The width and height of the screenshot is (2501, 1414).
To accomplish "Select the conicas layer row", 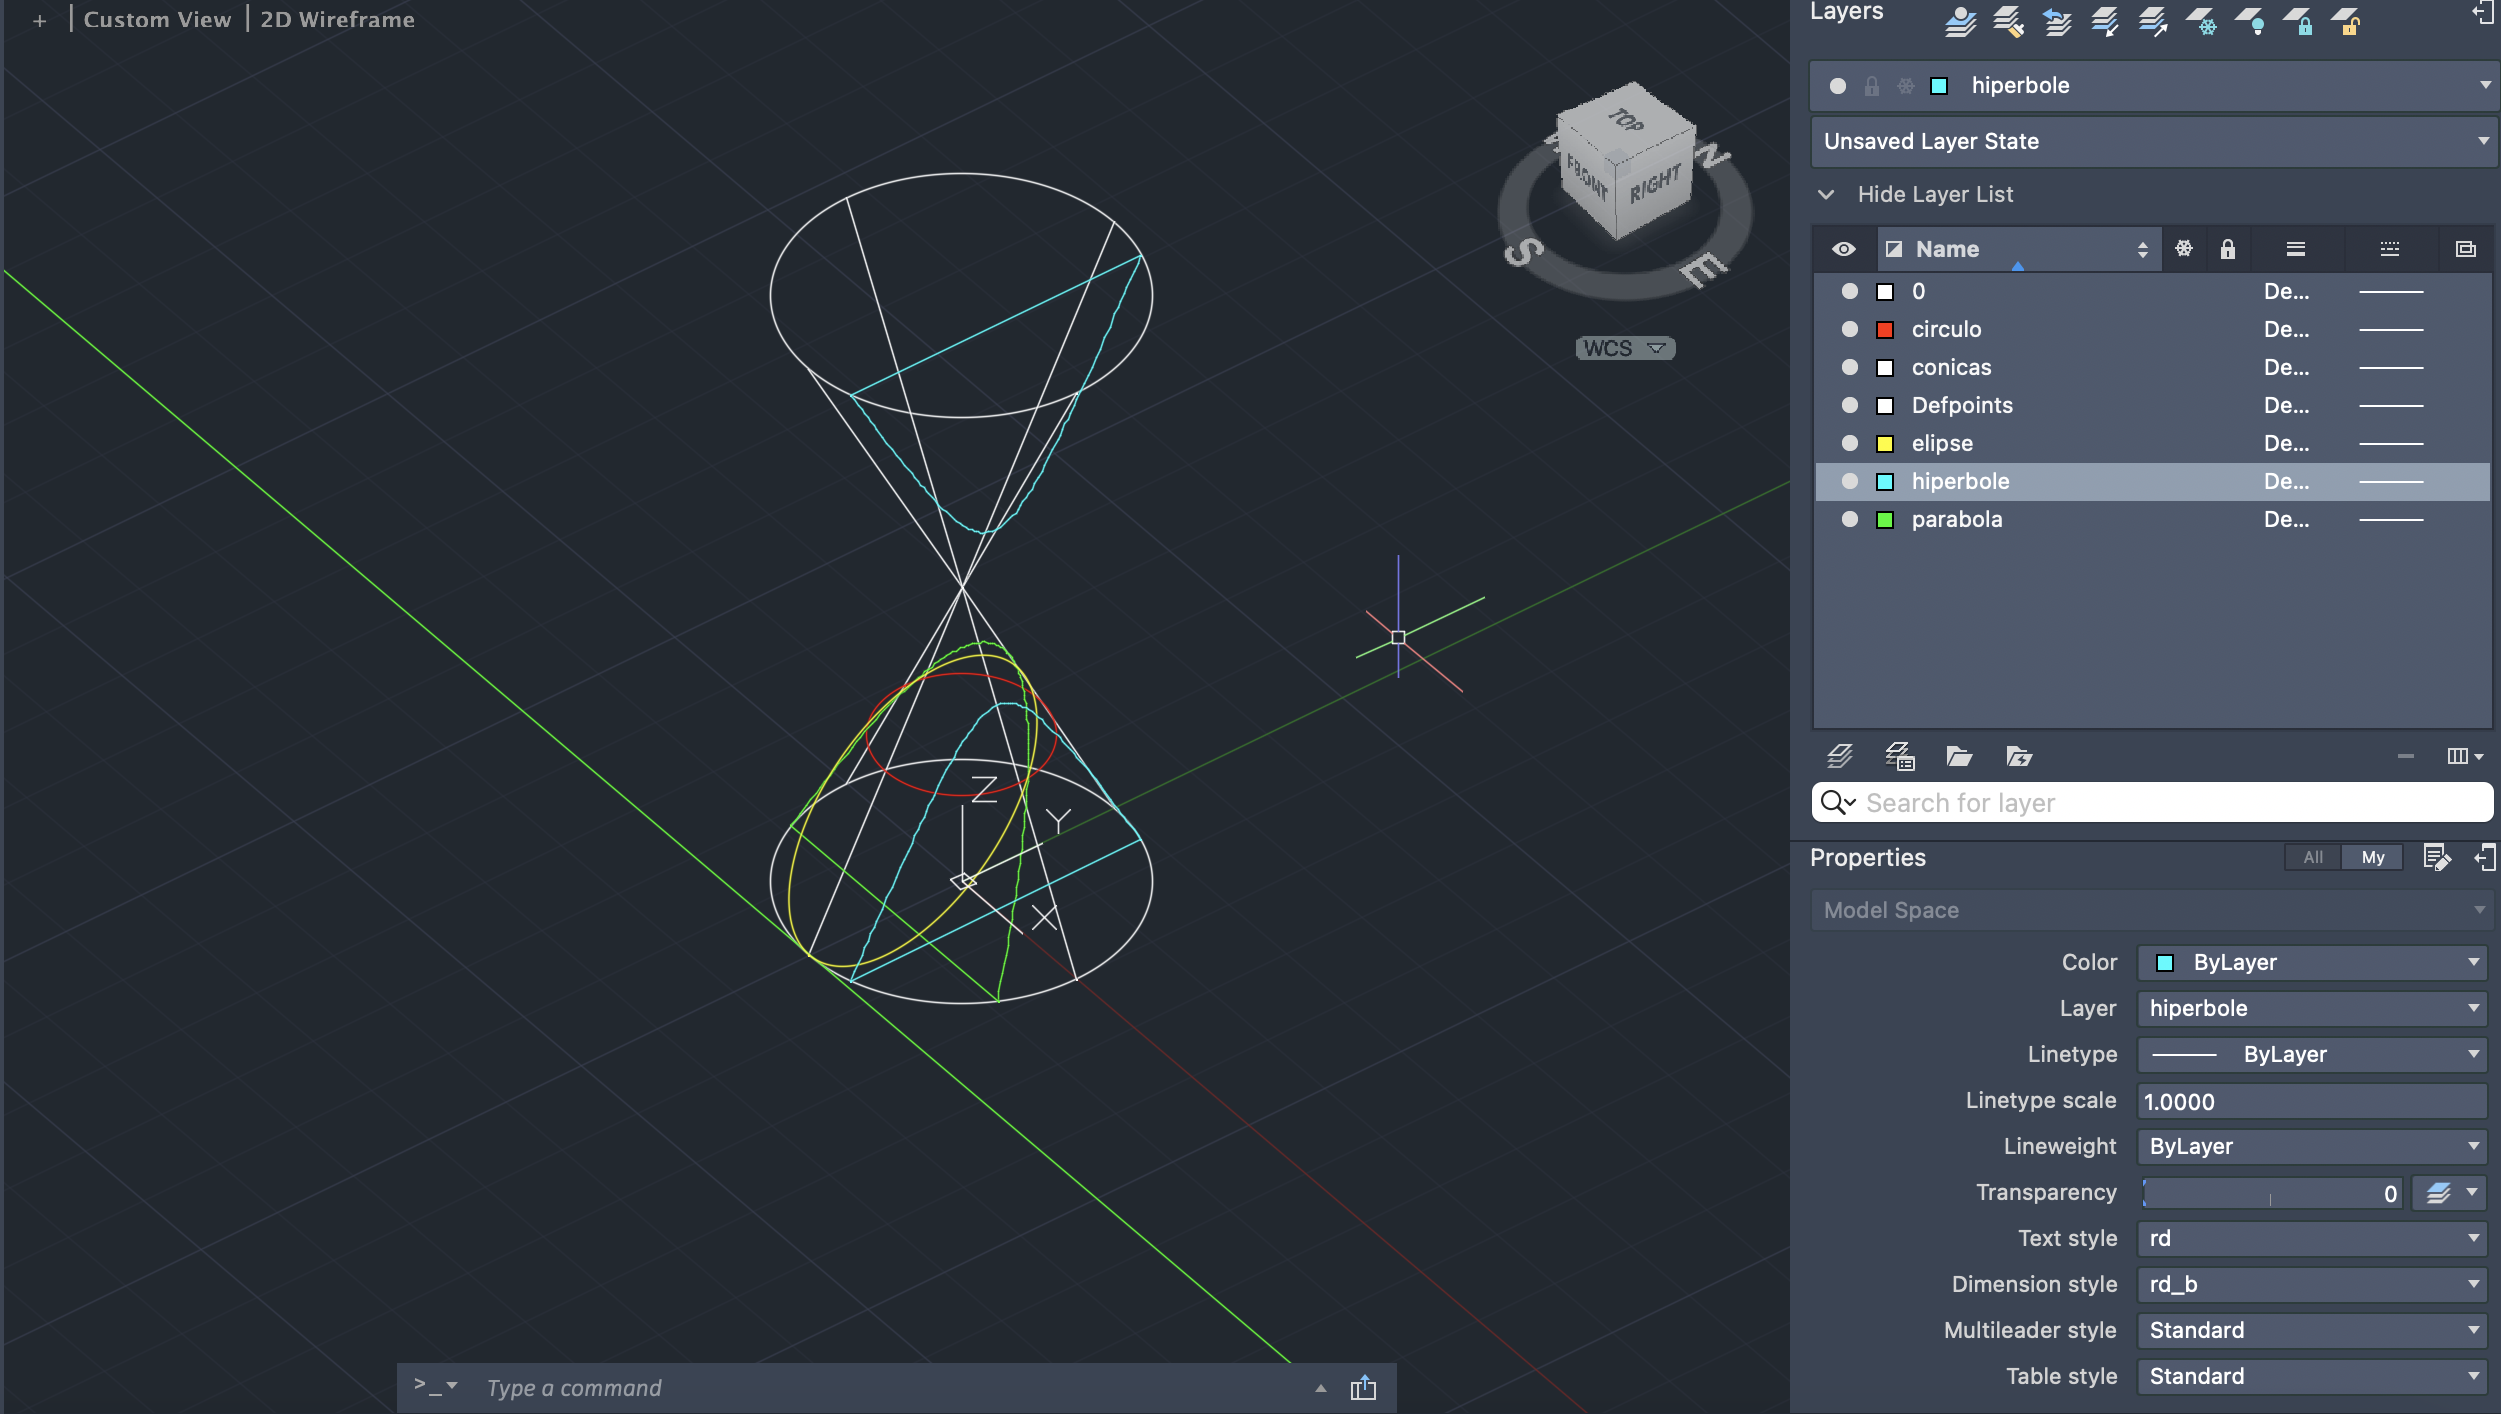I will click(x=1951, y=367).
